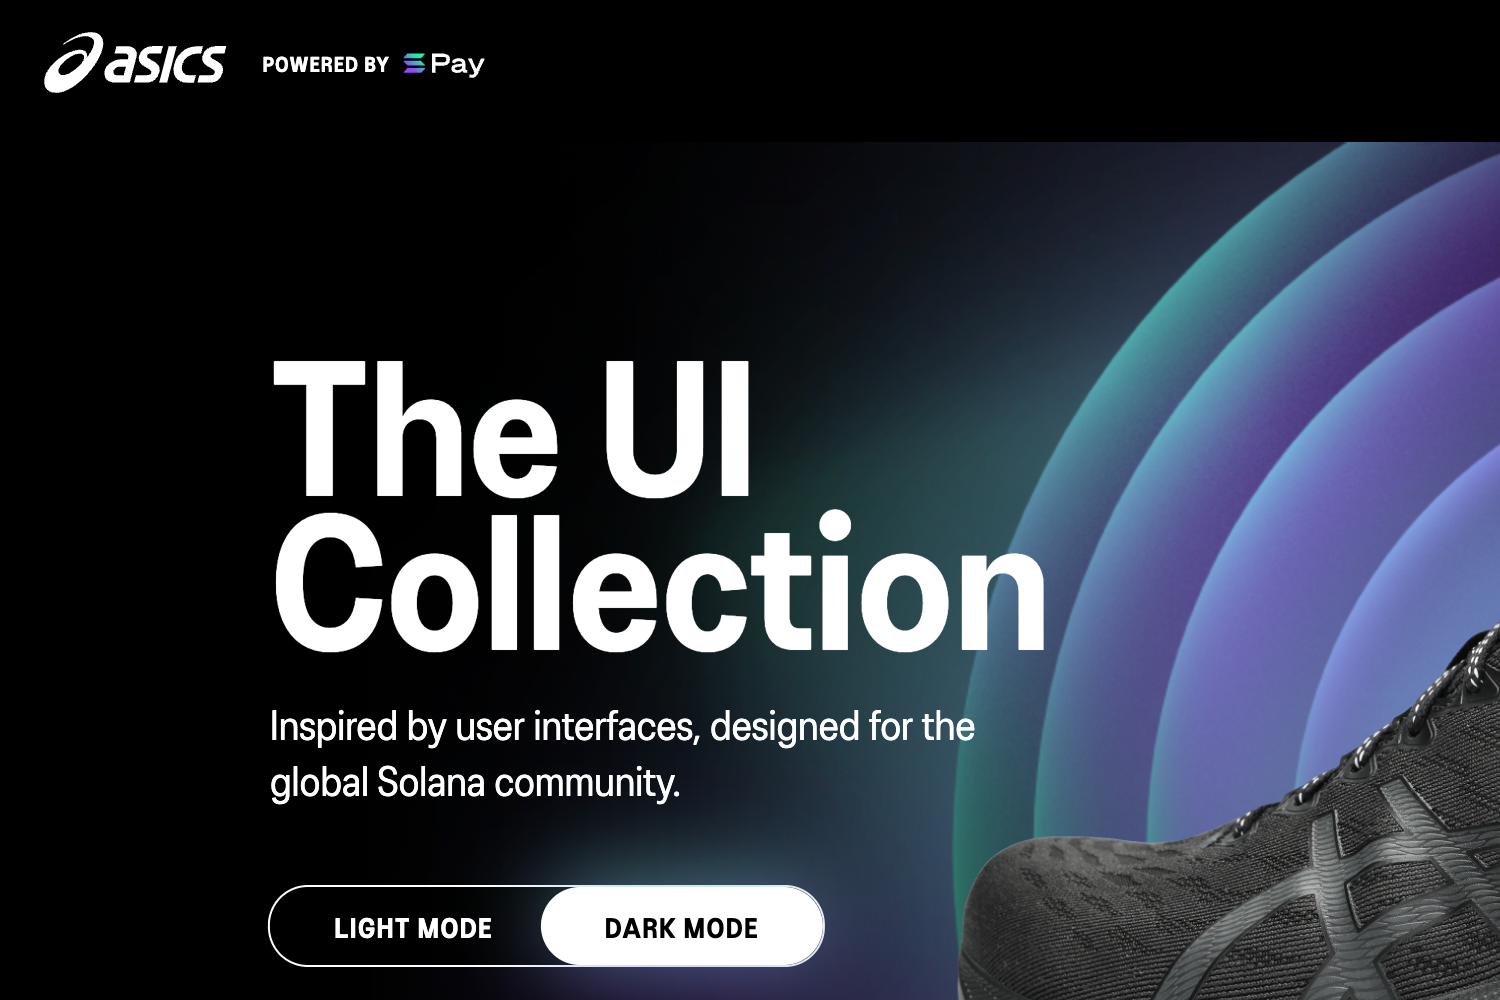Click the "POWERED BY" label
Image resolution: width=1500 pixels, height=1000 pixels.
325,65
